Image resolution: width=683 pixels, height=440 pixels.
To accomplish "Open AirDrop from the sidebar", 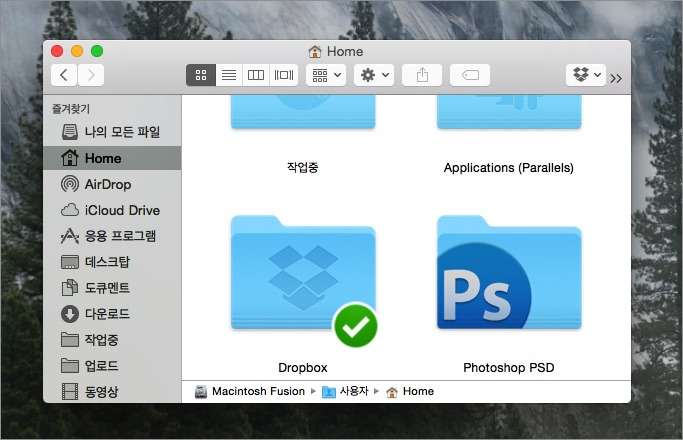I will coord(112,184).
